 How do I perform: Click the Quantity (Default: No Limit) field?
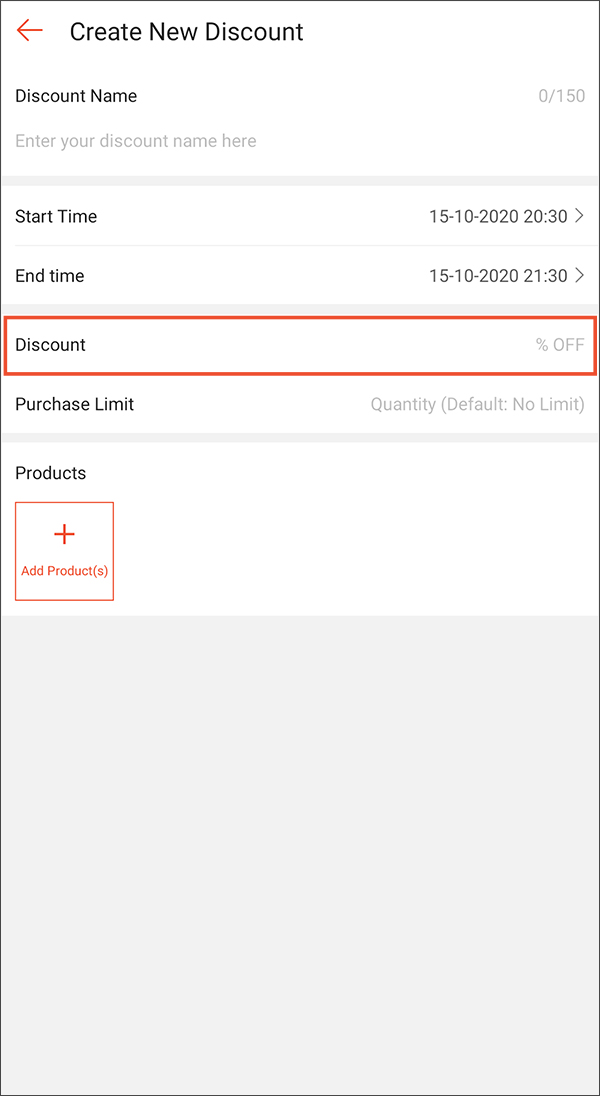tap(477, 404)
